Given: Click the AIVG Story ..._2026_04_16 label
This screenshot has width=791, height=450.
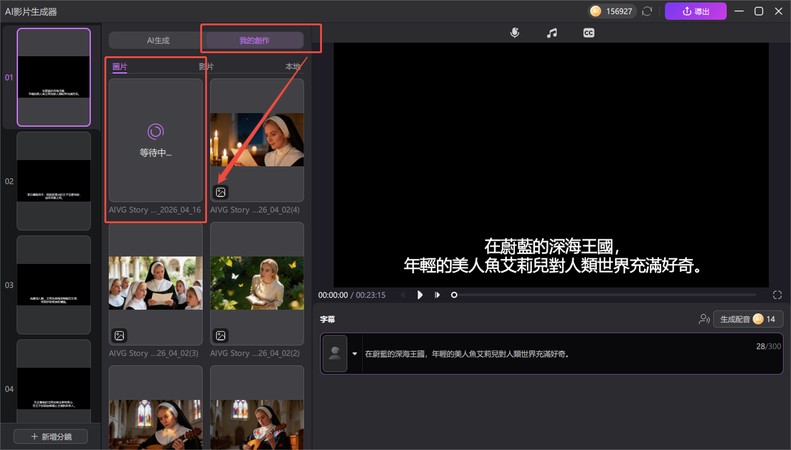Looking at the screenshot, I should coord(155,210).
